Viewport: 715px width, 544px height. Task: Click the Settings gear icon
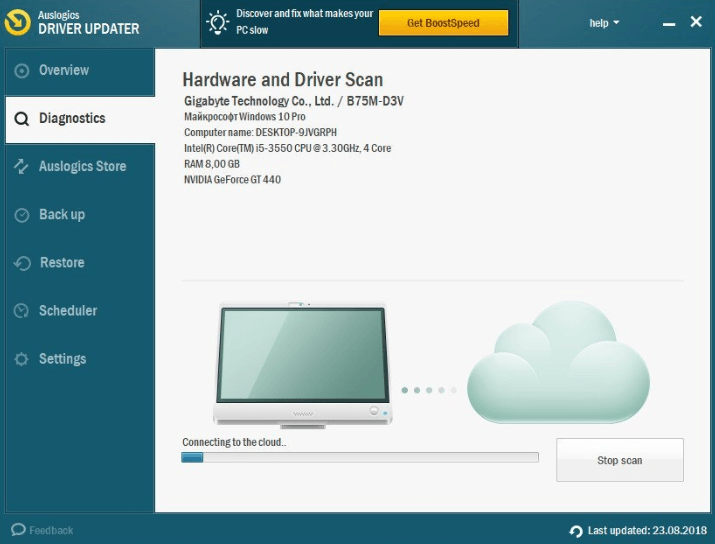21,359
